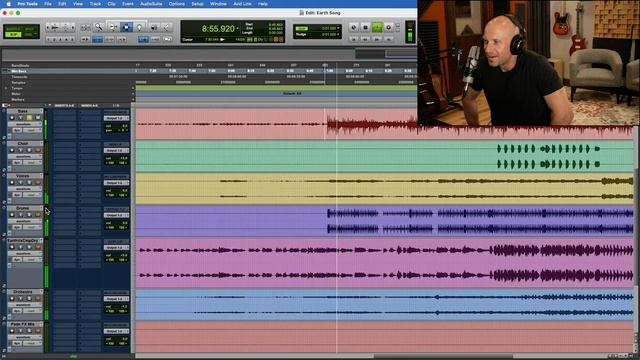640x360 pixels.
Task: Click the Apple logo in menu bar
Action: click(9, 4)
